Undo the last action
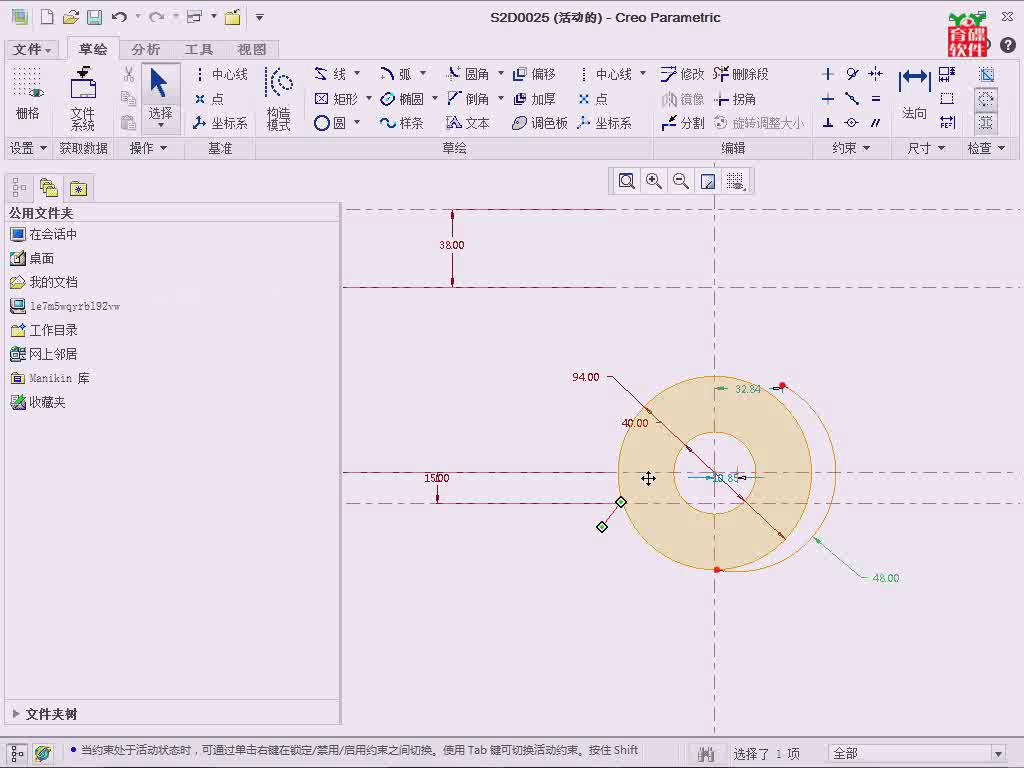The image size is (1024, 768). [x=119, y=17]
